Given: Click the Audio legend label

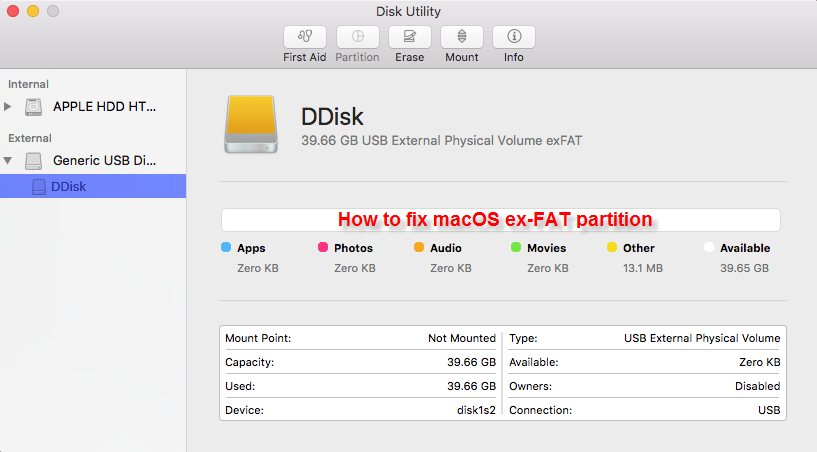Looking at the screenshot, I should [x=446, y=248].
